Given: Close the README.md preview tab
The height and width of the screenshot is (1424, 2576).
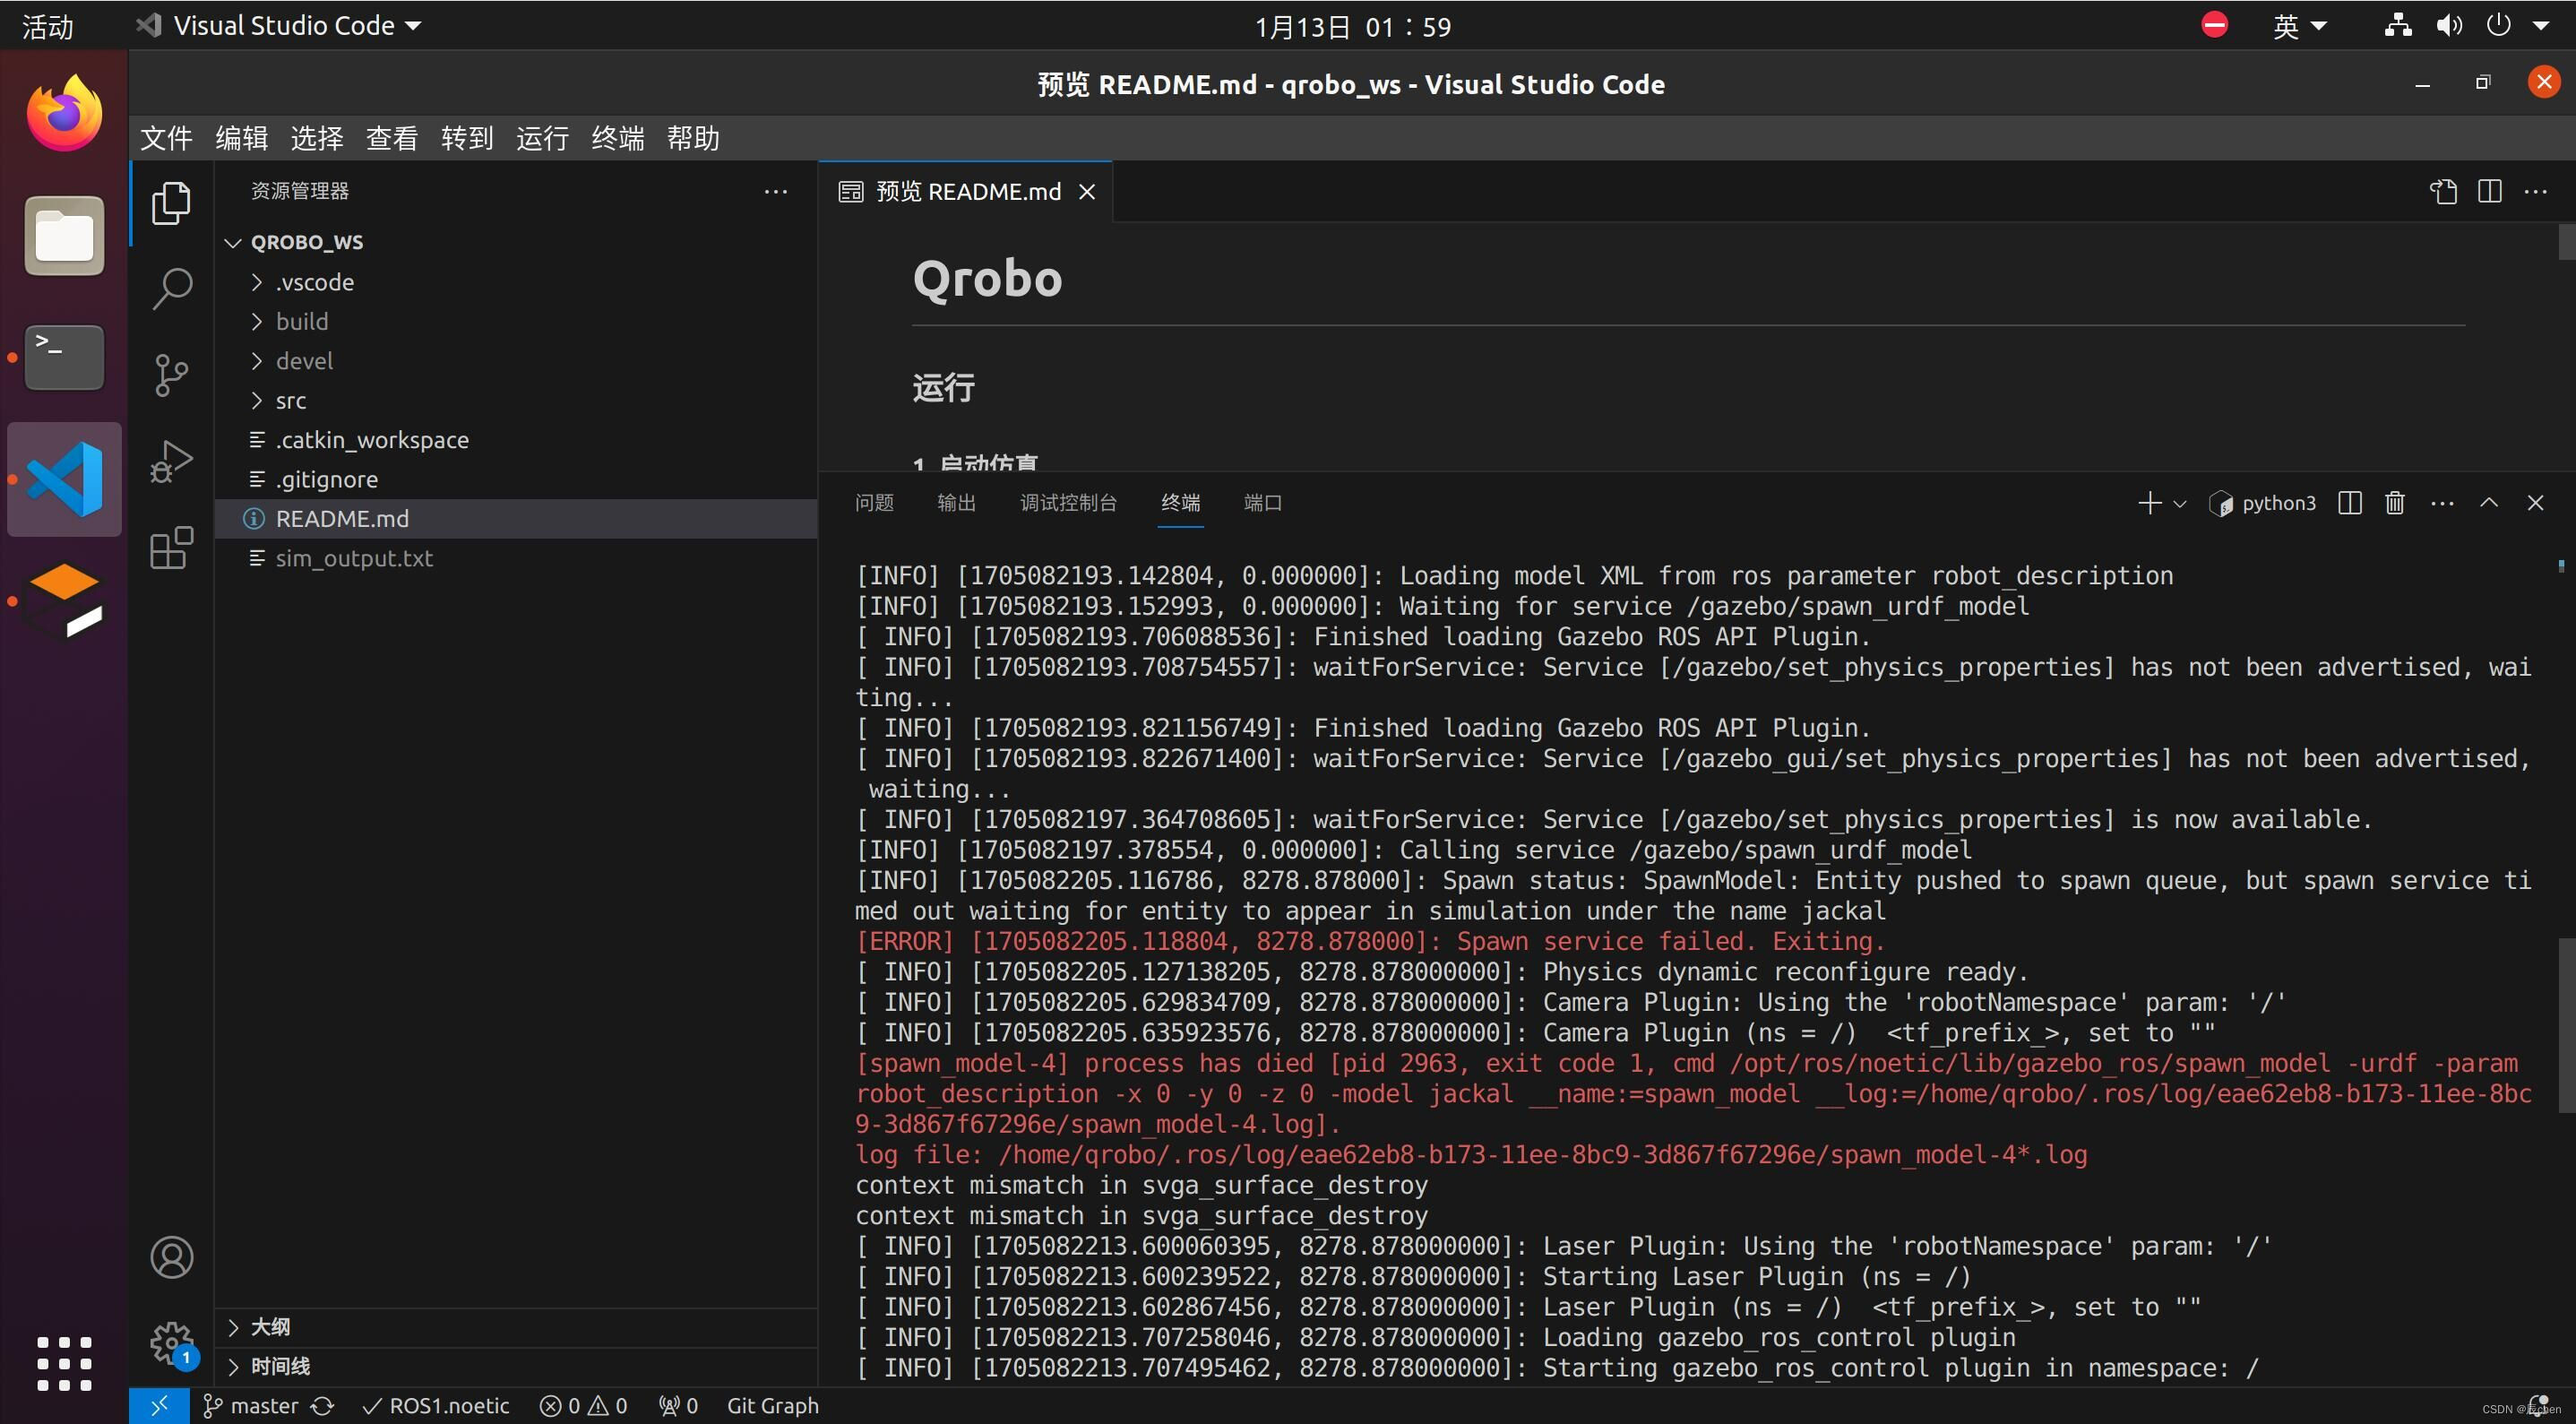Looking at the screenshot, I should pos(1087,191).
